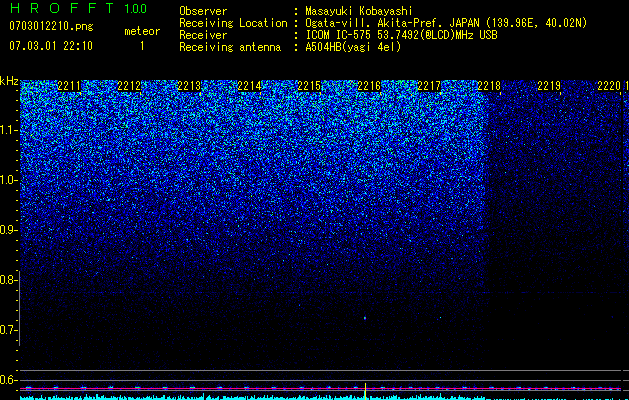
Task: Click the Receiving antenna field label
Action: tap(230, 47)
